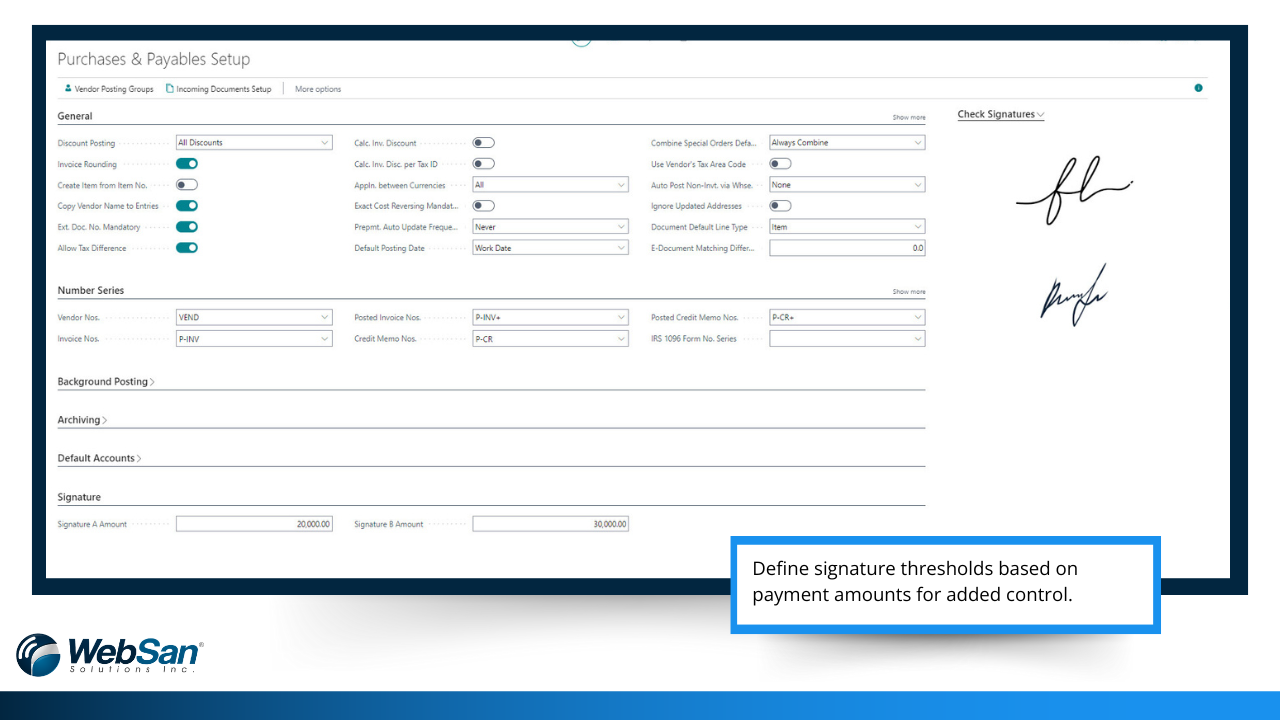The height and width of the screenshot is (720, 1280).
Task: Click Show more in General section
Action: pyautogui.click(x=909, y=118)
